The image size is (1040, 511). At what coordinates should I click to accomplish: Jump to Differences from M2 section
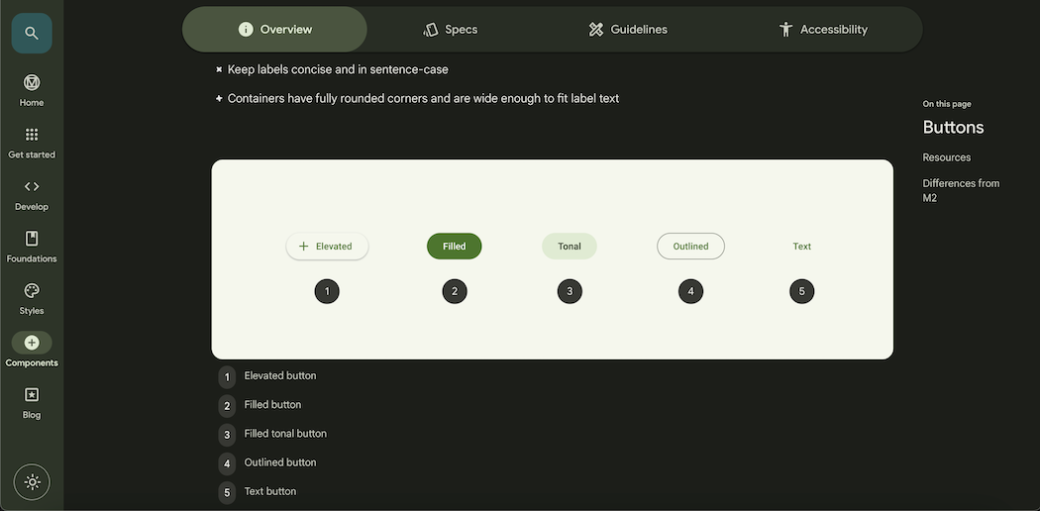pos(960,190)
